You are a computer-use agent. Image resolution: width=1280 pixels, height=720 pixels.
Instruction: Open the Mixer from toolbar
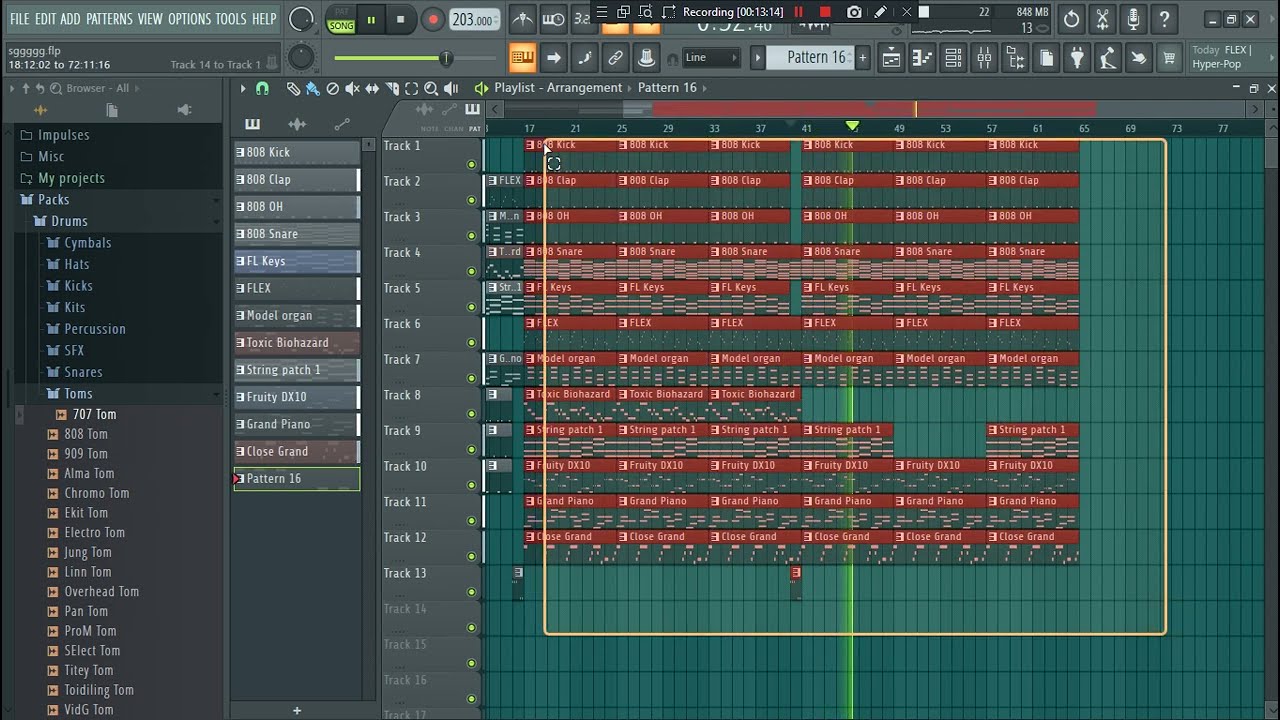tap(985, 58)
